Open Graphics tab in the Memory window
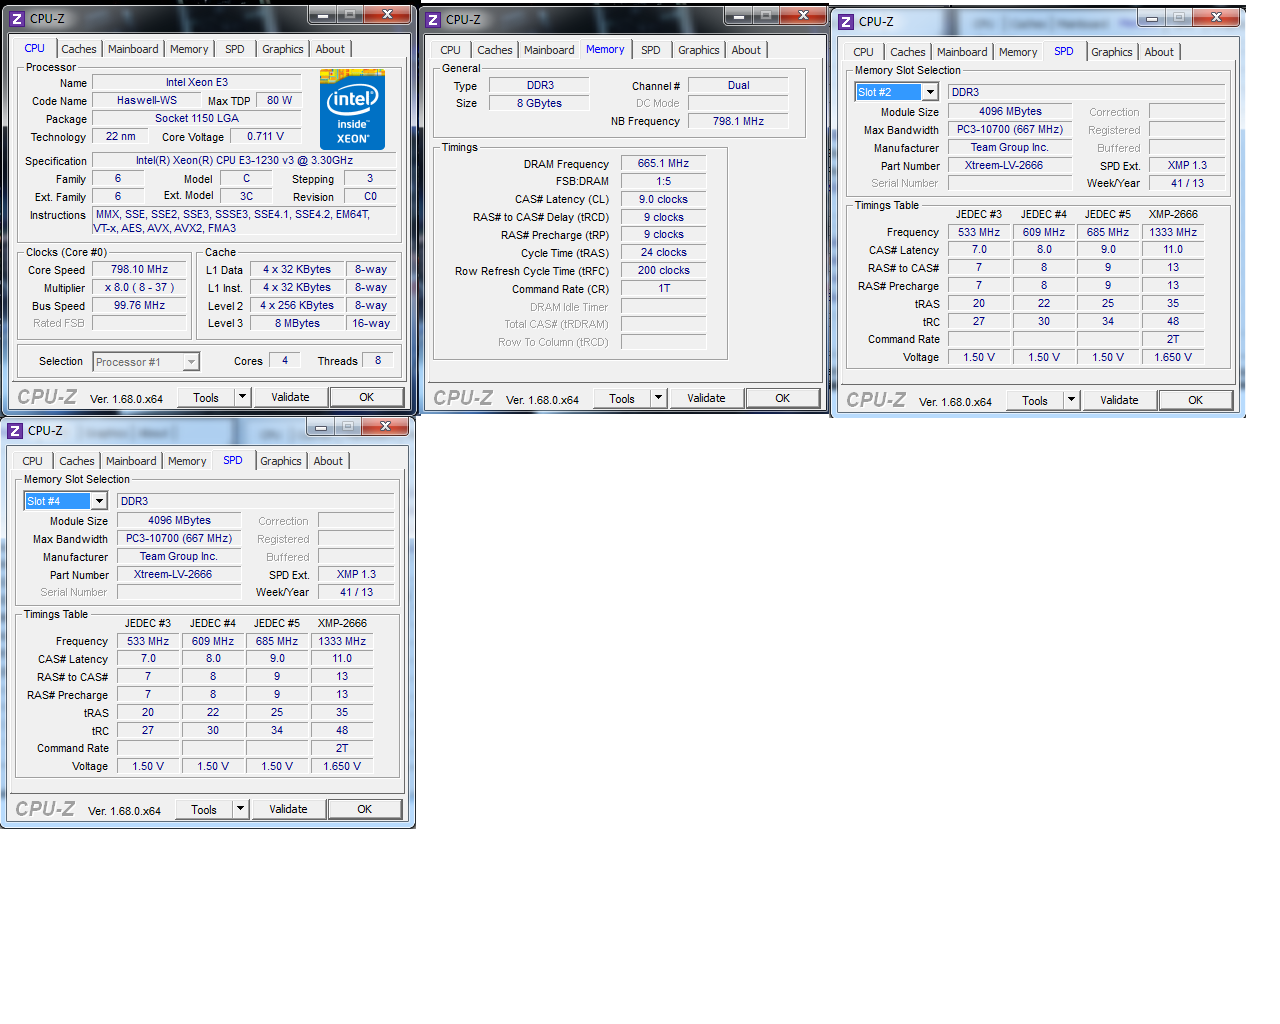 click(x=699, y=50)
